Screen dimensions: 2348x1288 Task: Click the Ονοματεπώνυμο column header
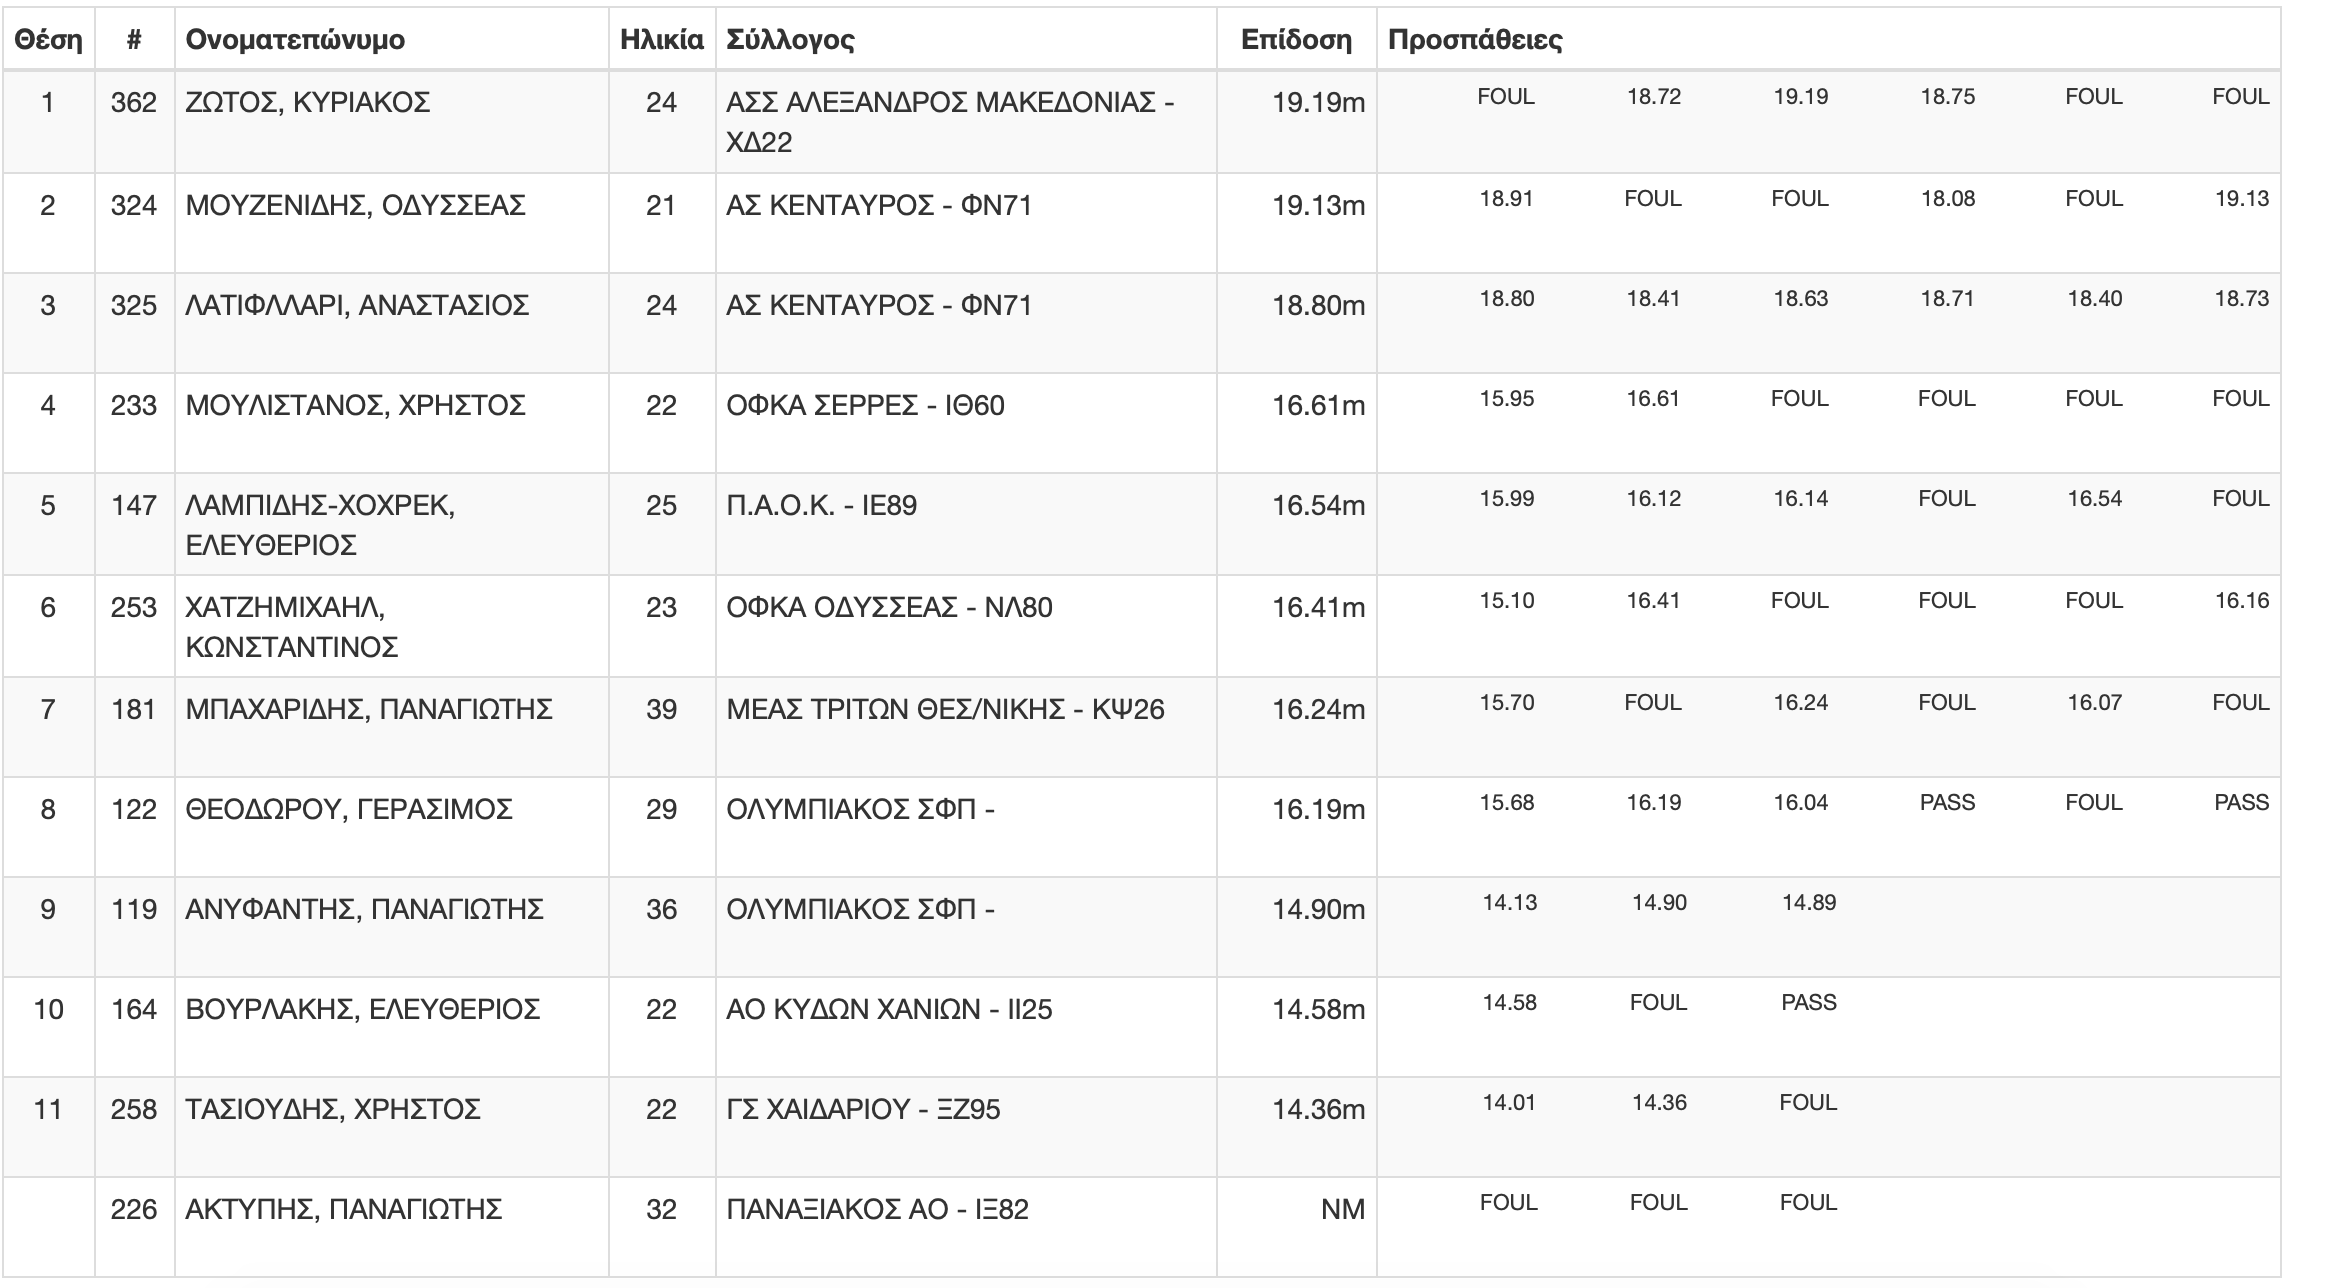click(295, 40)
